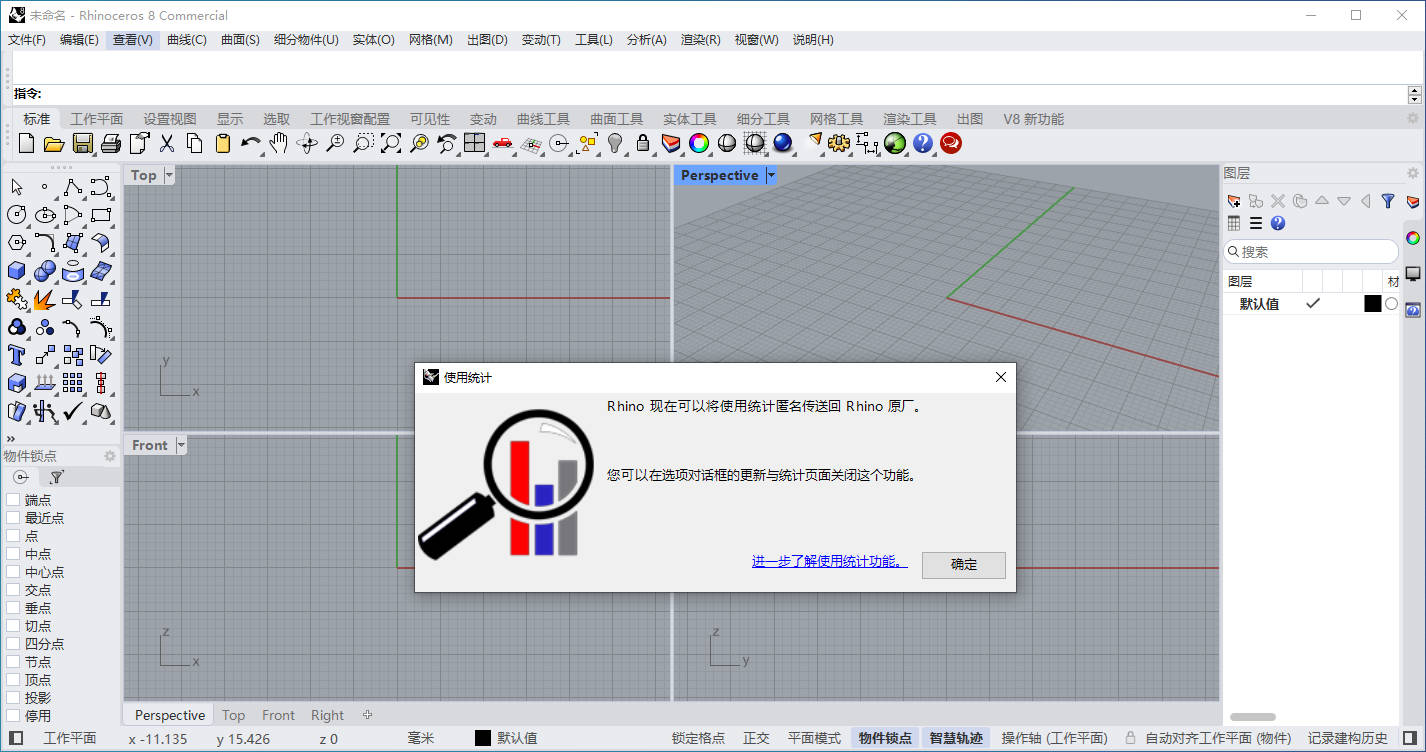Select the Text object tool
1426x752 pixels.
point(16,355)
